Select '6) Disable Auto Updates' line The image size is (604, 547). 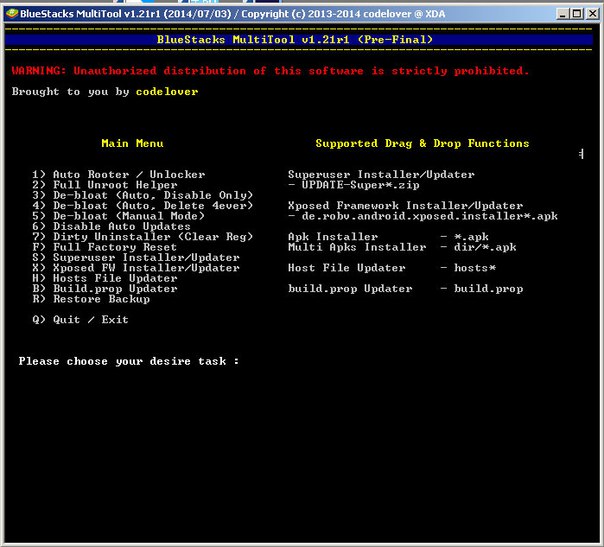pos(112,227)
